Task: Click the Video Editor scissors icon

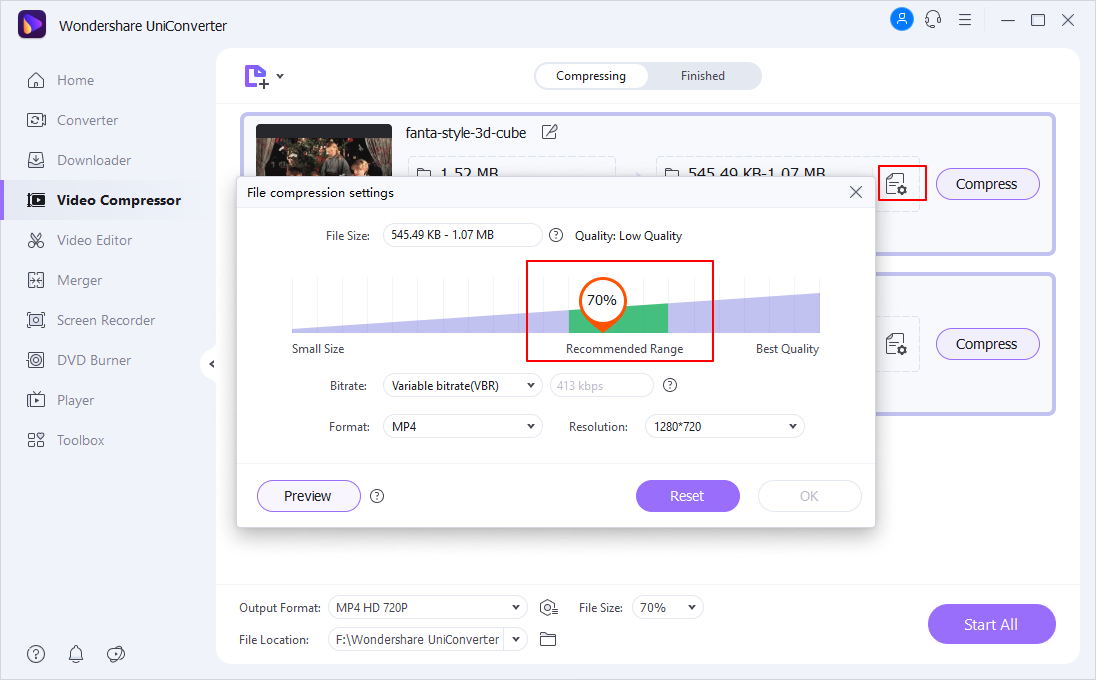Action: (36, 240)
